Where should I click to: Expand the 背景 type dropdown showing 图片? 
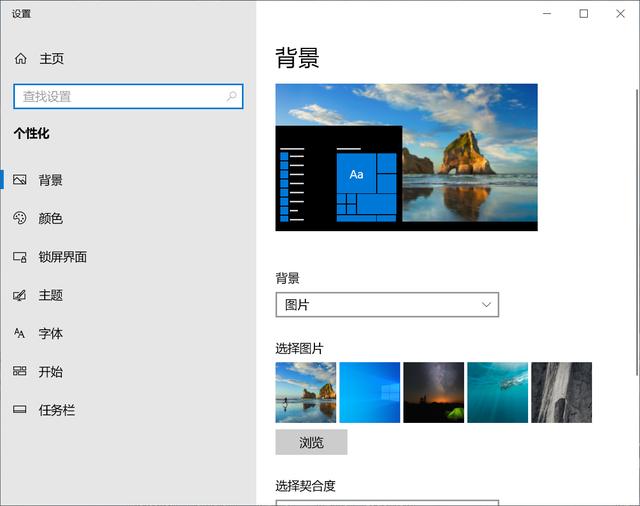(x=387, y=304)
